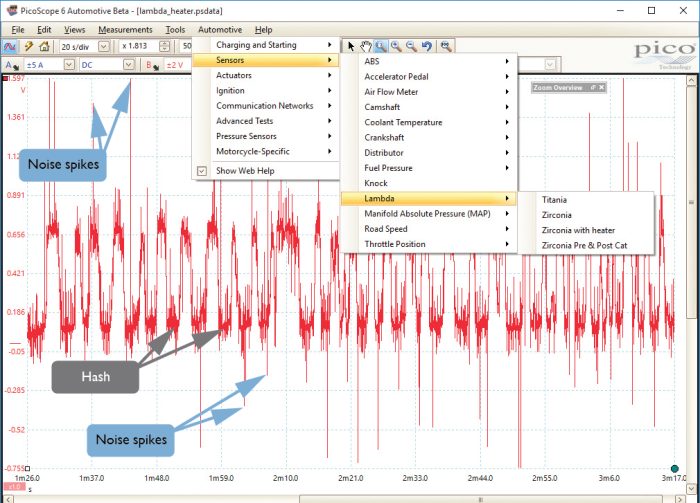This screenshot has height=503, width=700.
Task: Select the arrow selection tool
Action: [351, 46]
